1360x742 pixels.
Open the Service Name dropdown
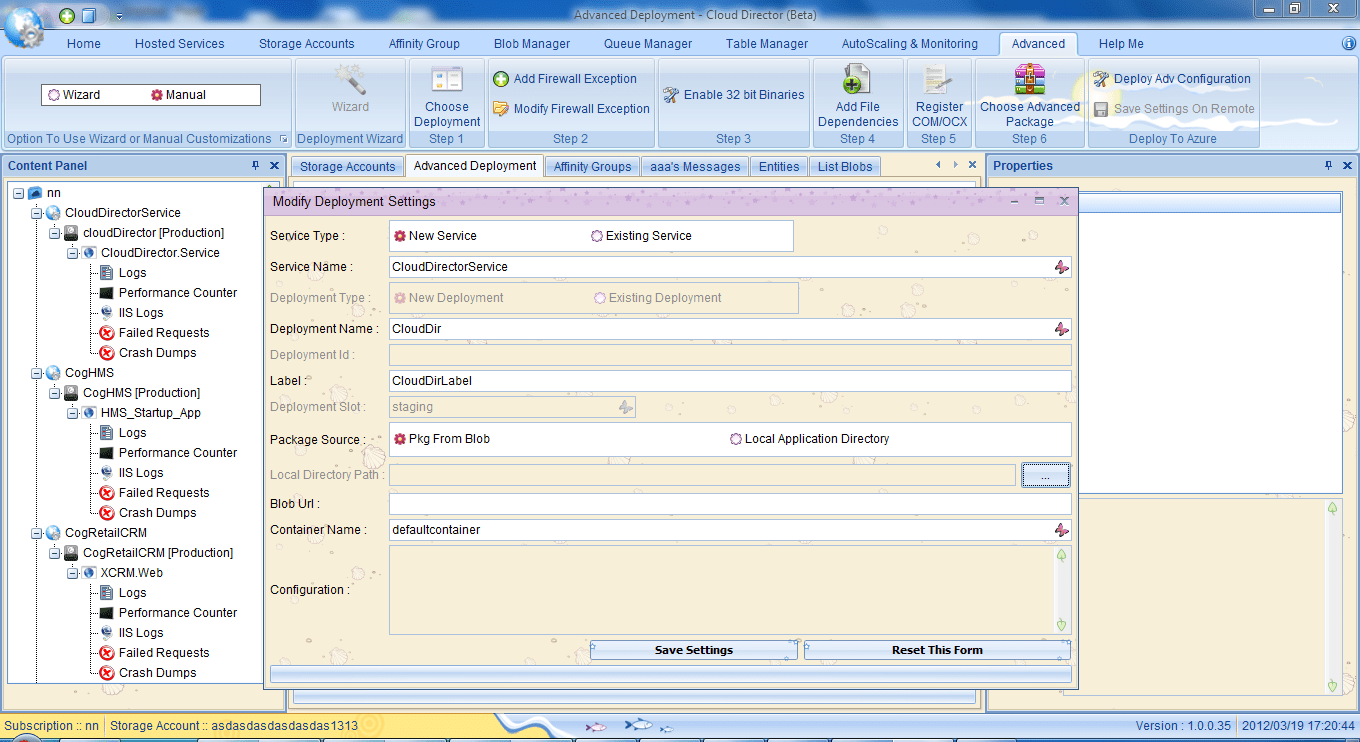(1061, 267)
